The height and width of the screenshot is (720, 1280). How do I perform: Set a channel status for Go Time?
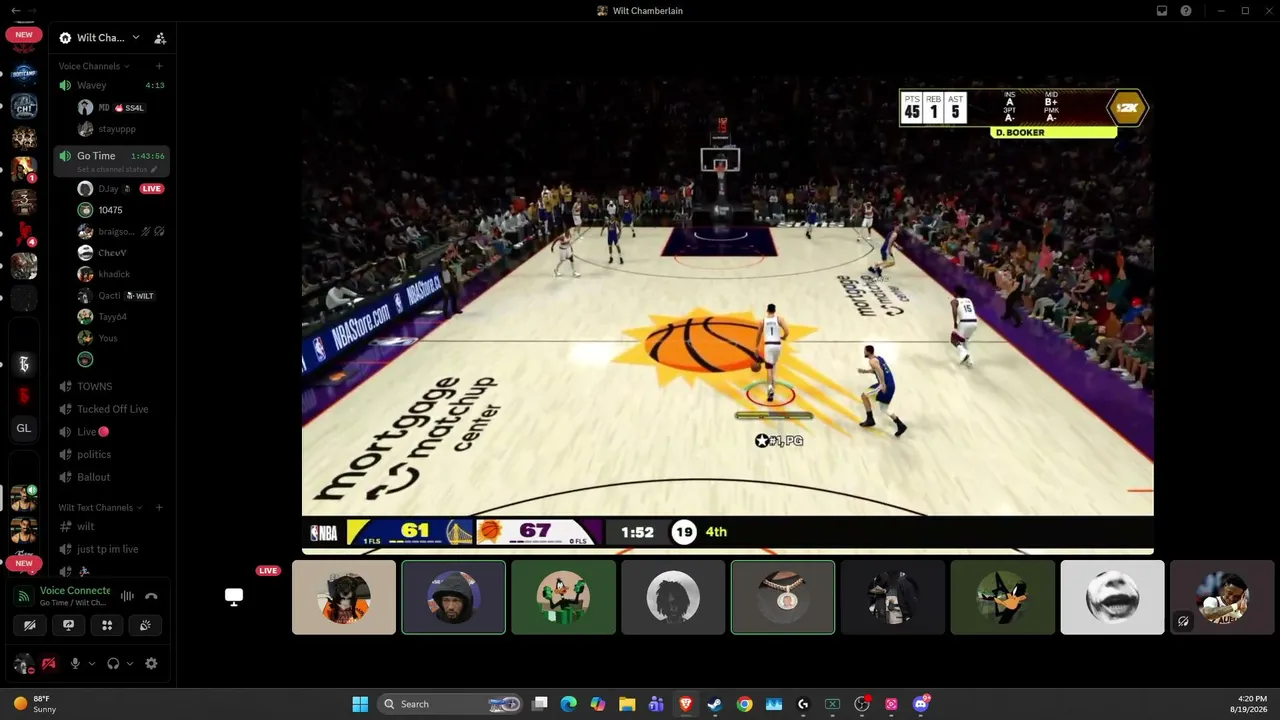click(x=116, y=170)
